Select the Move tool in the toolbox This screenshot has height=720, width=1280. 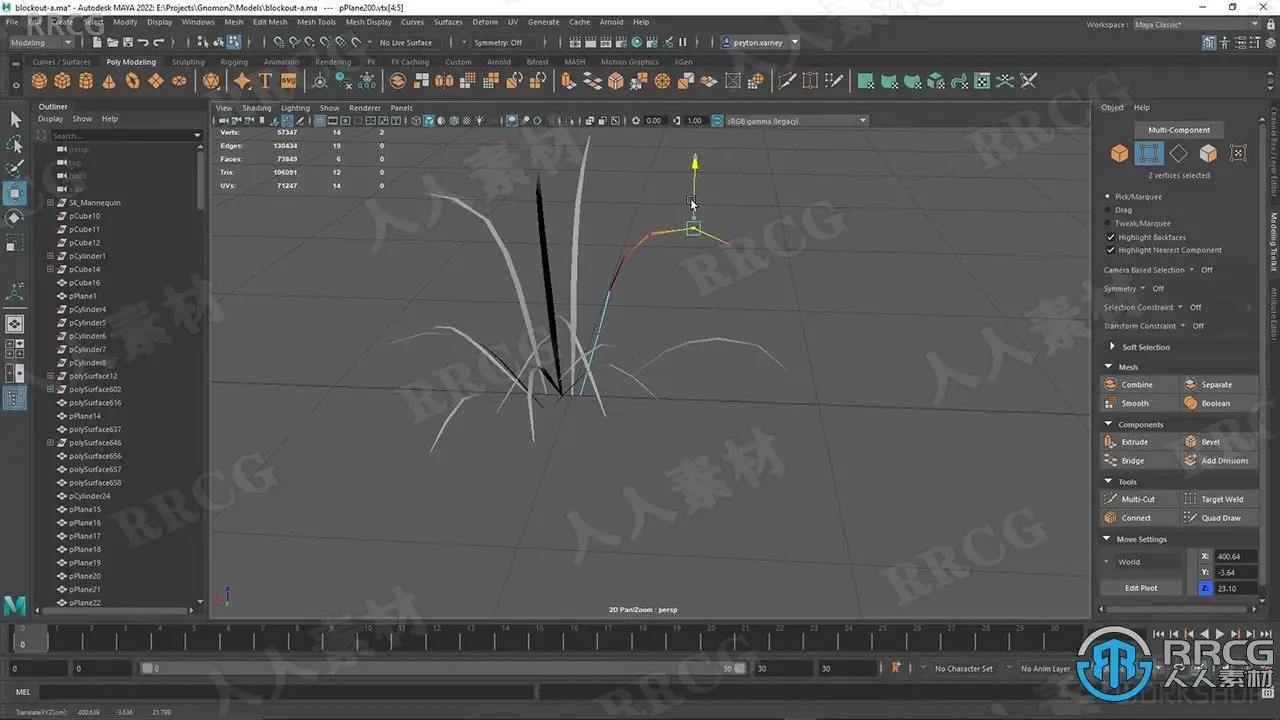(15, 193)
